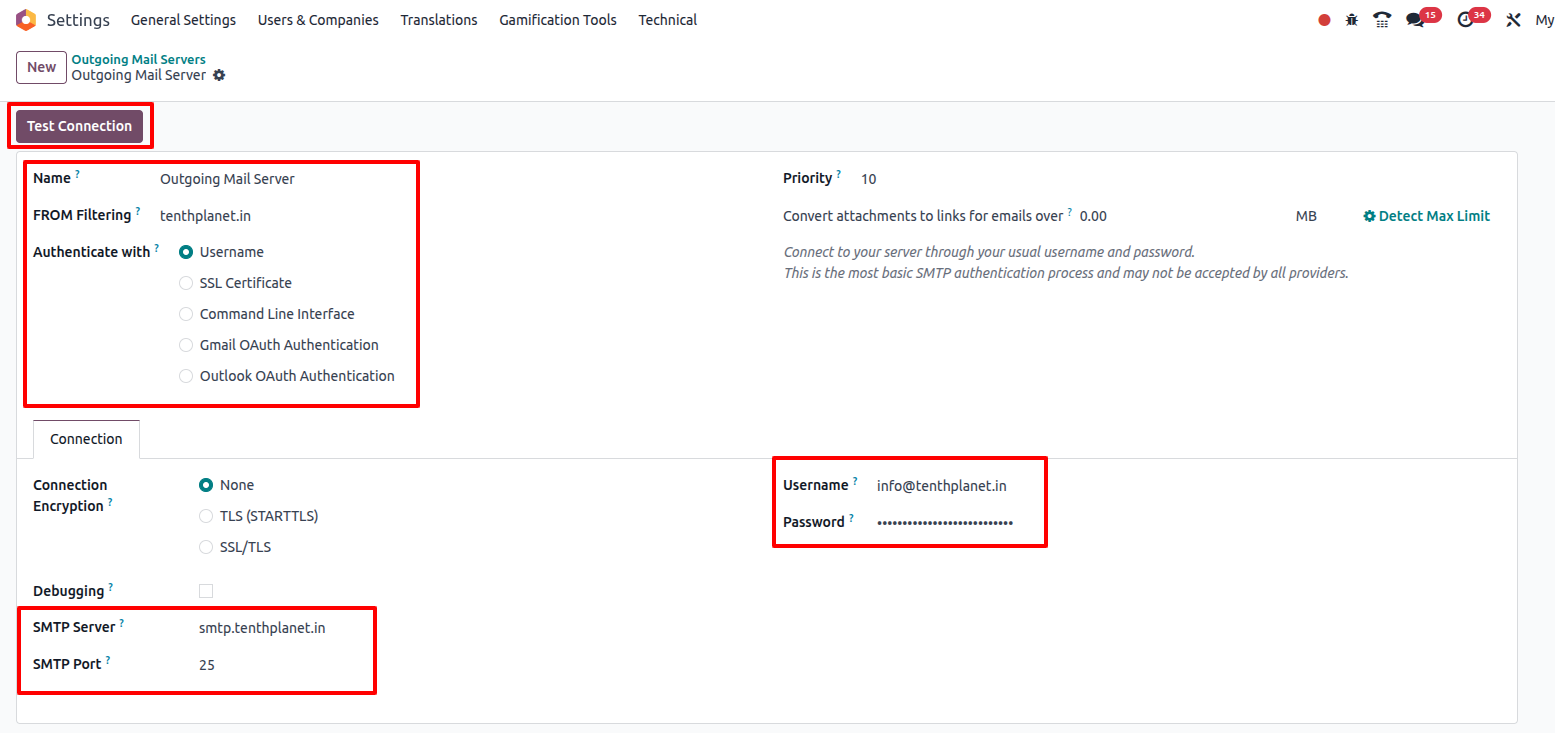Show the help tooltip for SMTP Server
This screenshot has height=733, width=1555.
tap(122, 623)
